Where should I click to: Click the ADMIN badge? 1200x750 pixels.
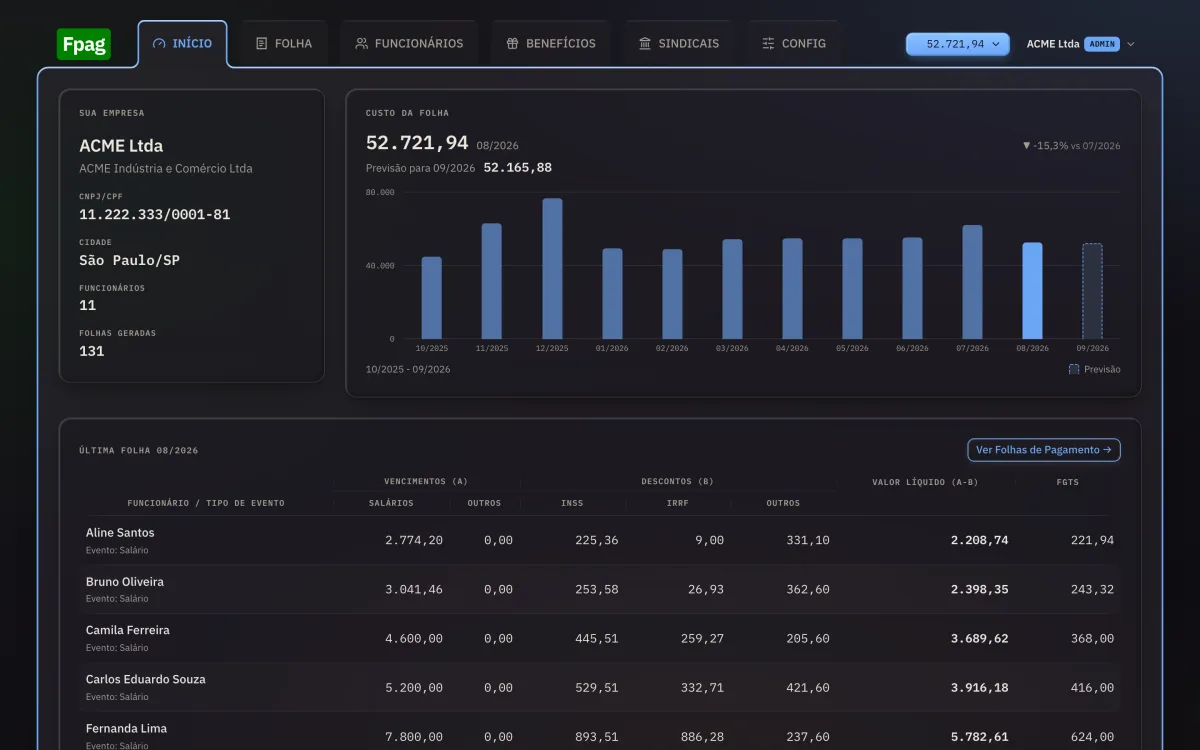(x=1102, y=44)
